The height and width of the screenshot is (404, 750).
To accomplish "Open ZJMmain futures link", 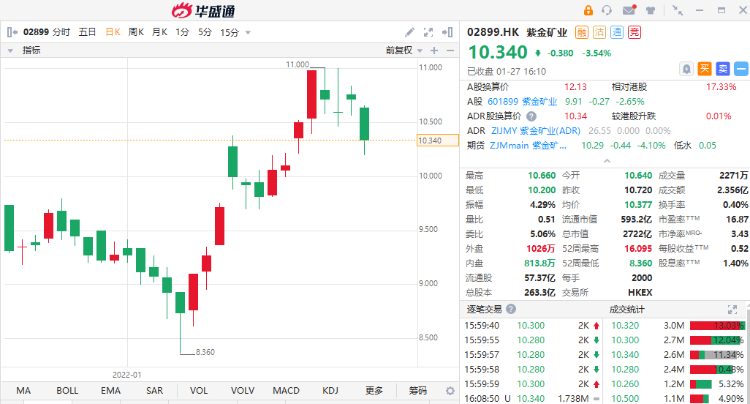I will click(x=528, y=145).
